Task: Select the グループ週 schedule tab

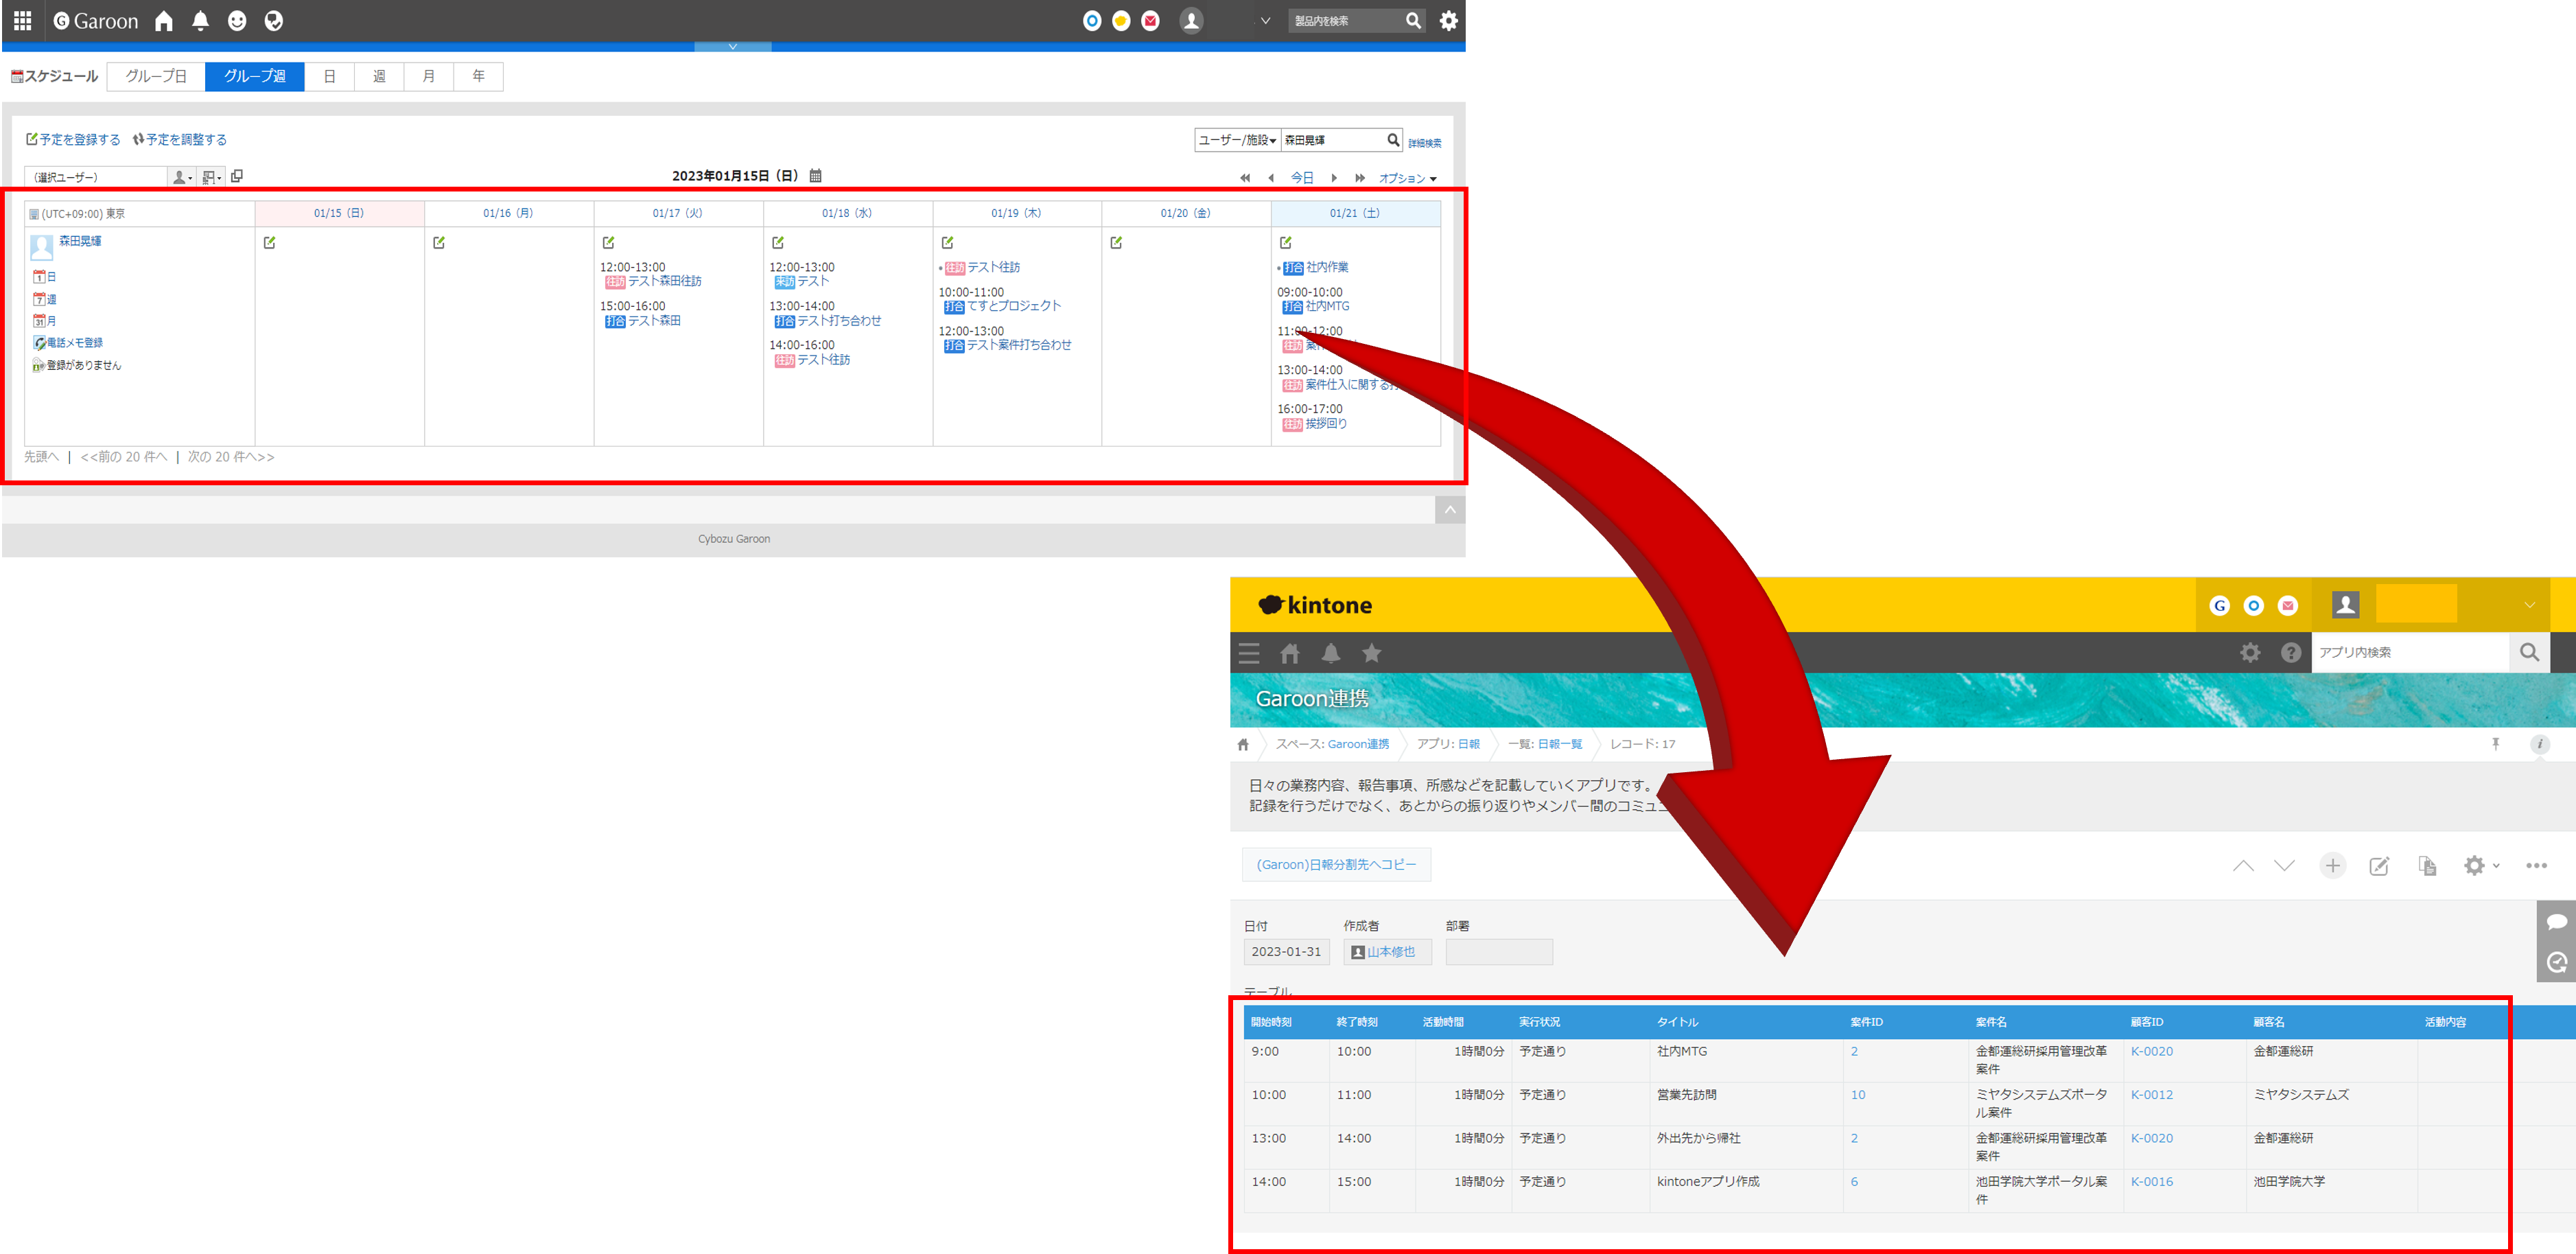Action: [255, 77]
